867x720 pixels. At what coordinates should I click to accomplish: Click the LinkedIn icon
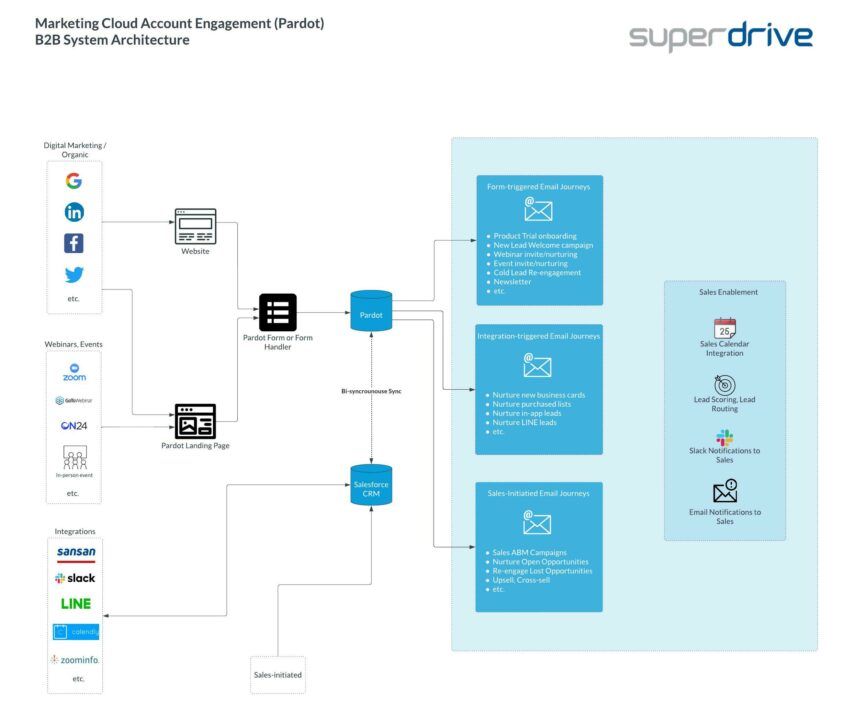point(74,212)
